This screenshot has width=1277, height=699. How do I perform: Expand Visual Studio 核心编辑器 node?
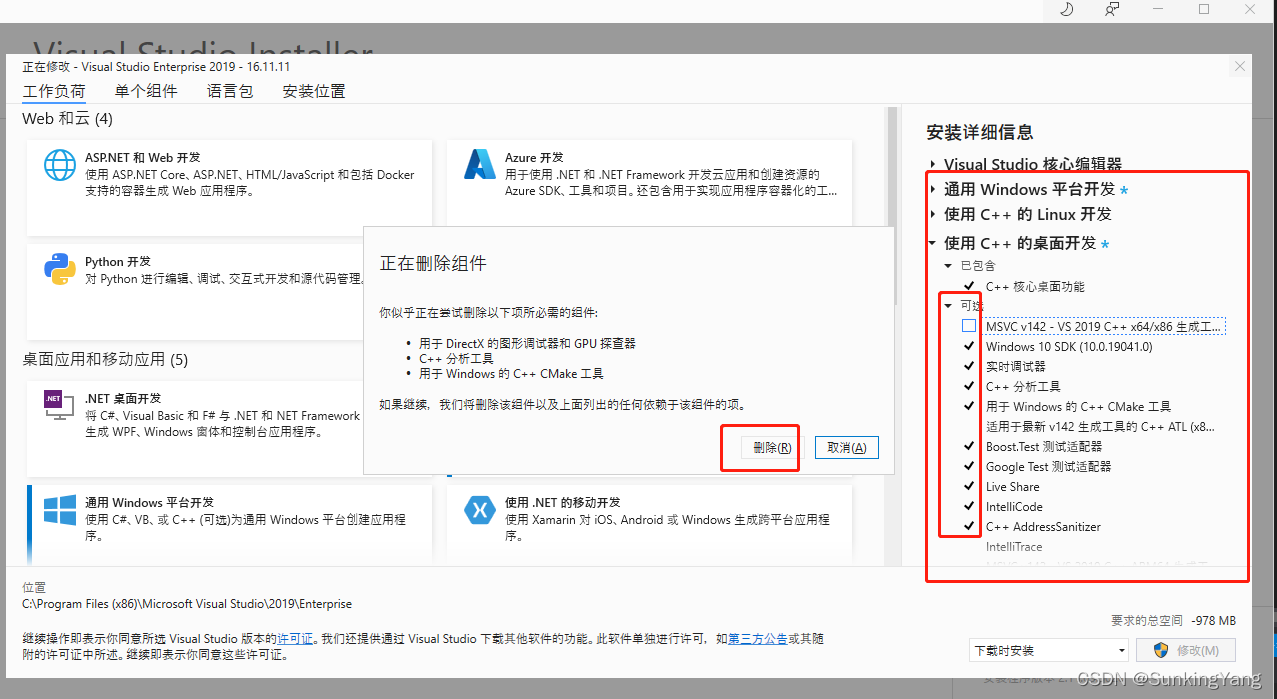(x=933, y=164)
